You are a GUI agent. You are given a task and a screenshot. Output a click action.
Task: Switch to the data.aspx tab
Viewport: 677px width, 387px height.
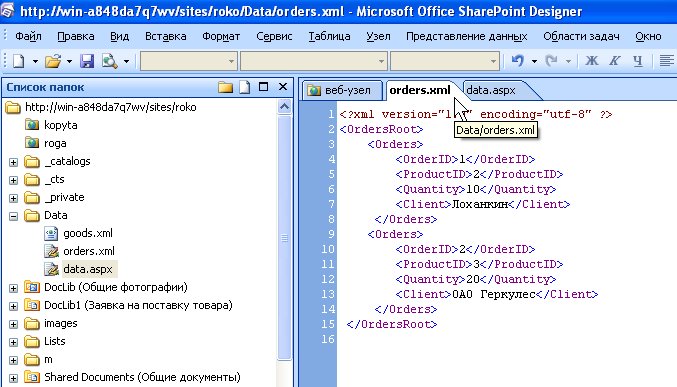pyautogui.click(x=491, y=90)
